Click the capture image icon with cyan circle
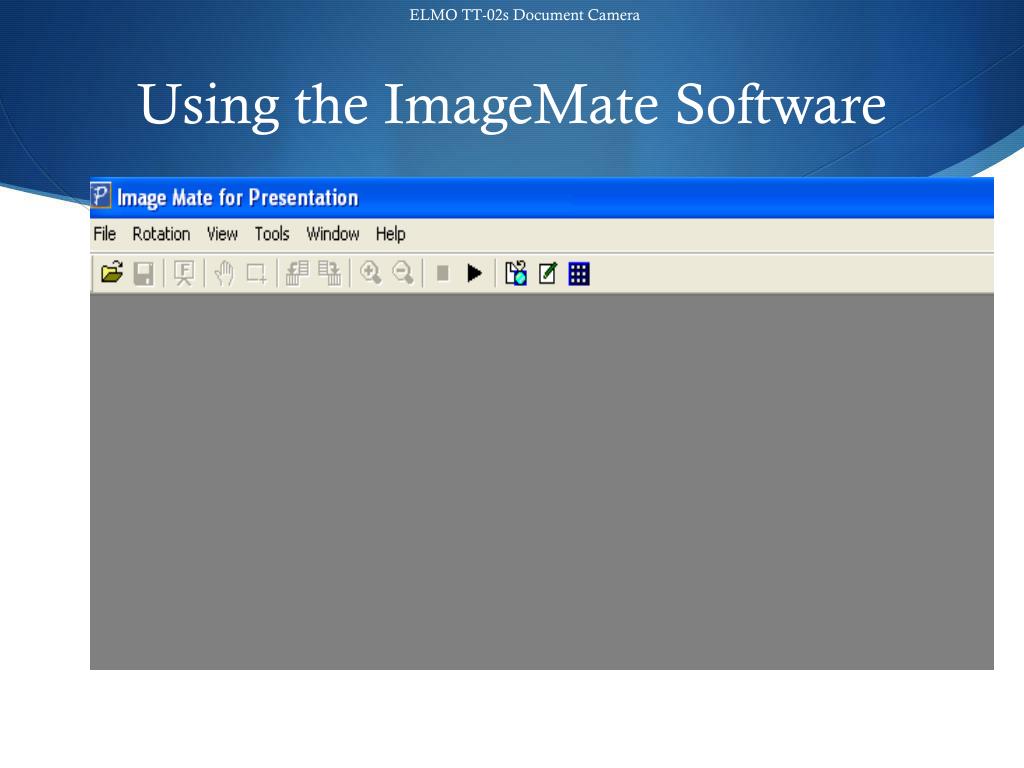This screenshot has width=1024, height=768. click(516, 273)
